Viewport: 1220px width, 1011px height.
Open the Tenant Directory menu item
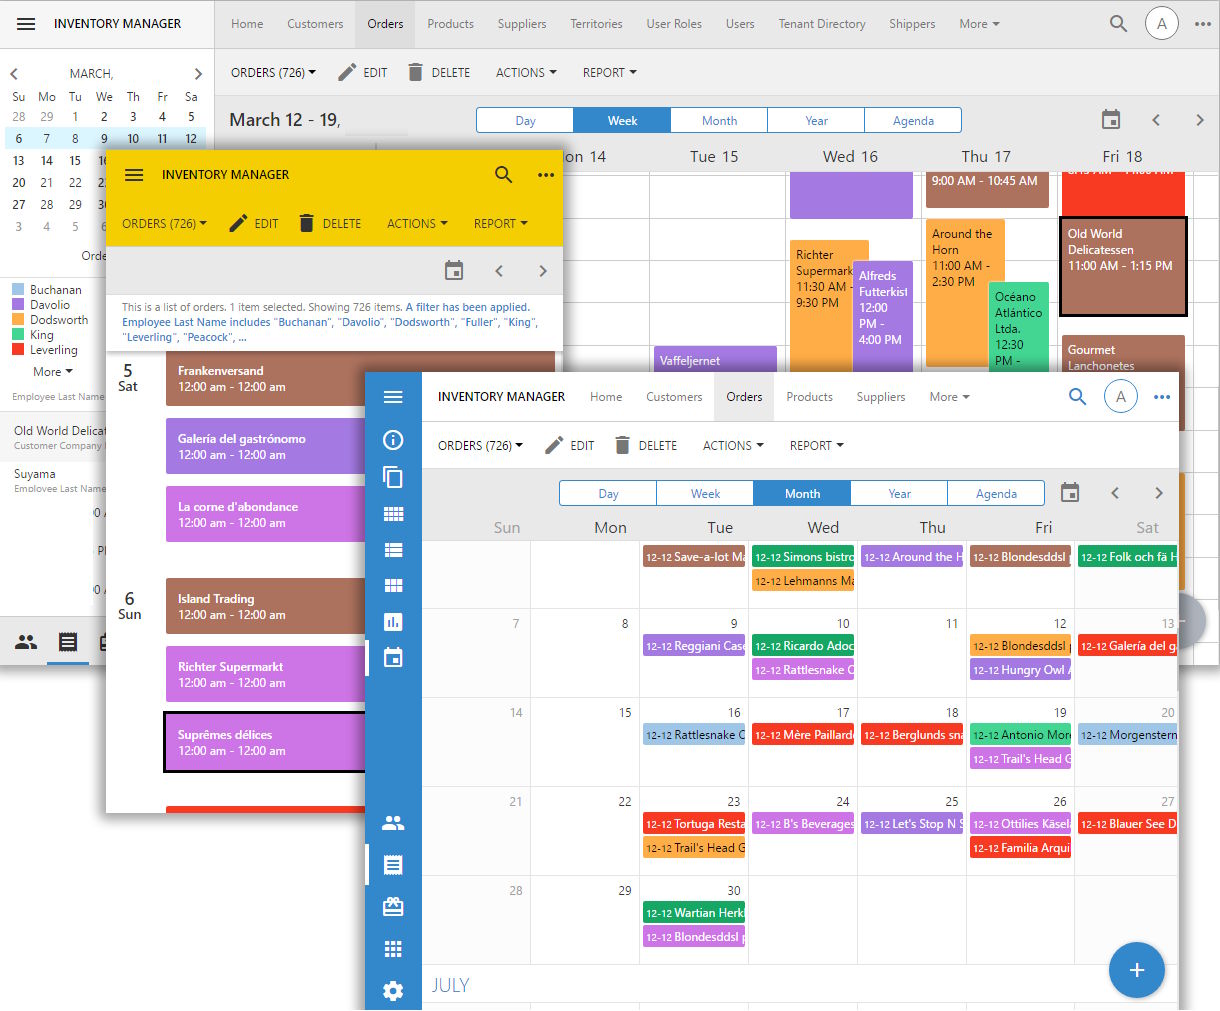tap(822, 24)
